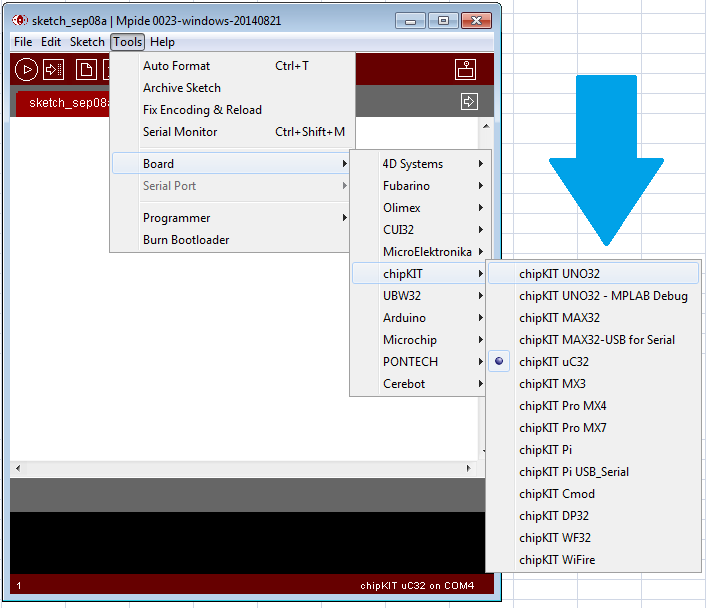Screen dimensions: 706x608
Task: Choose Archive Sketch menu entry
Action: pyautogui.click(x=230, y=88)
